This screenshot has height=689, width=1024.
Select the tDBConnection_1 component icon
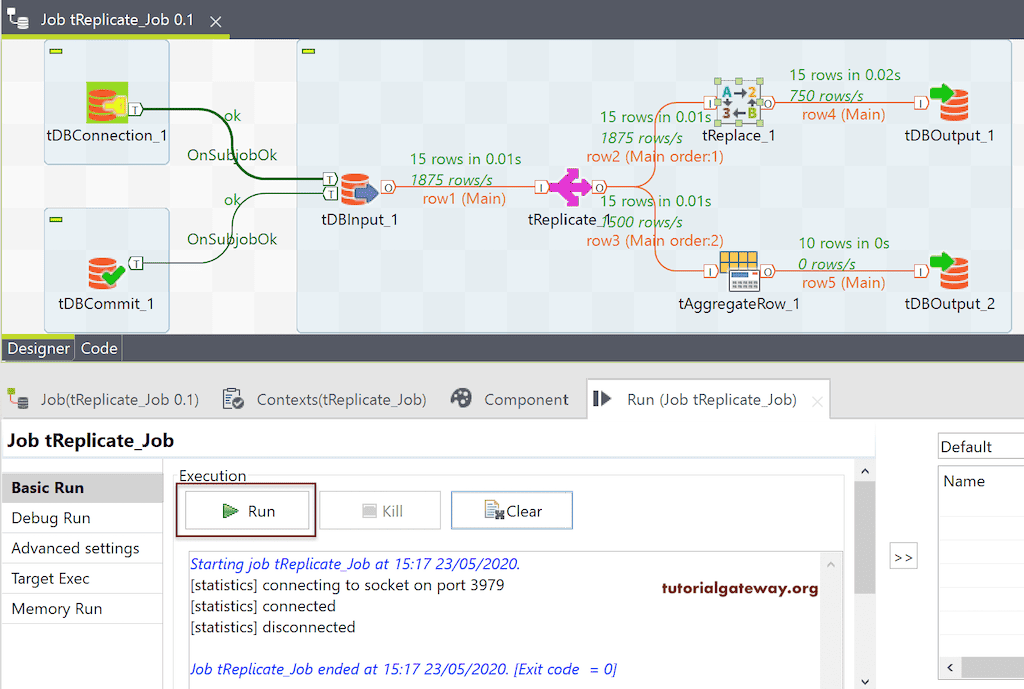tap(106, 100)
